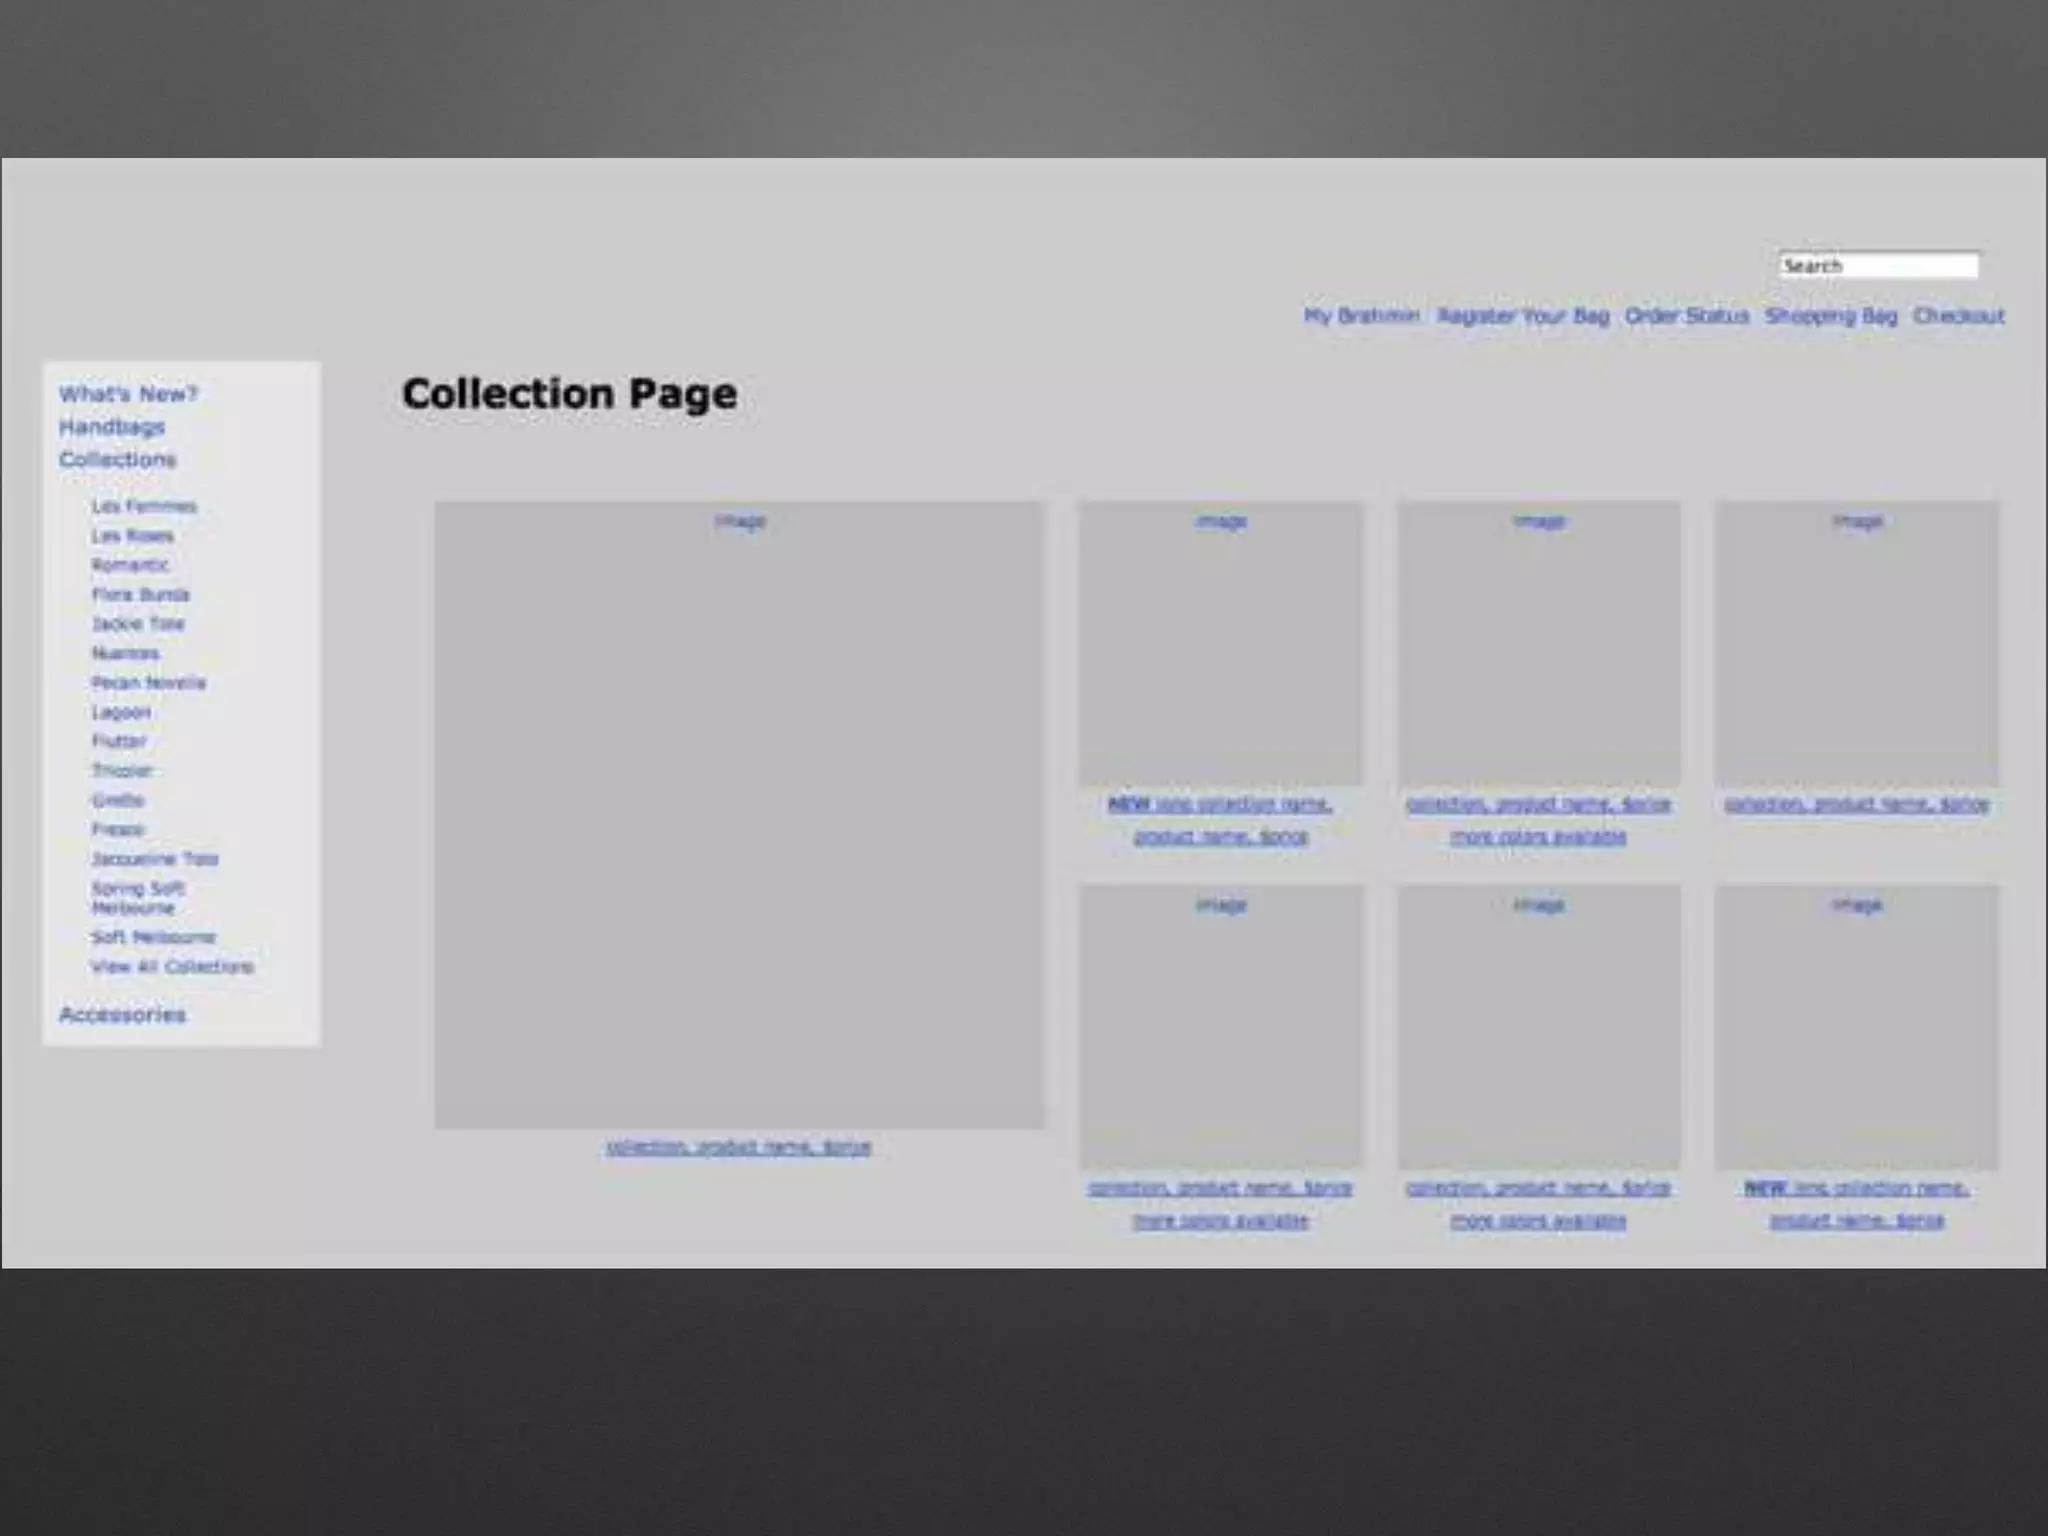Open the Romantic collection link

coord(130,565)
